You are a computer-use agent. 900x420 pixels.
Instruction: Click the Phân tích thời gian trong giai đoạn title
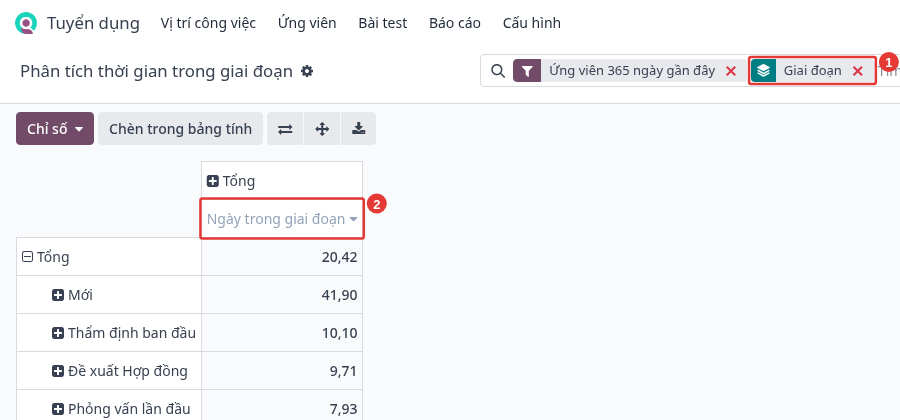coord(157,72)
